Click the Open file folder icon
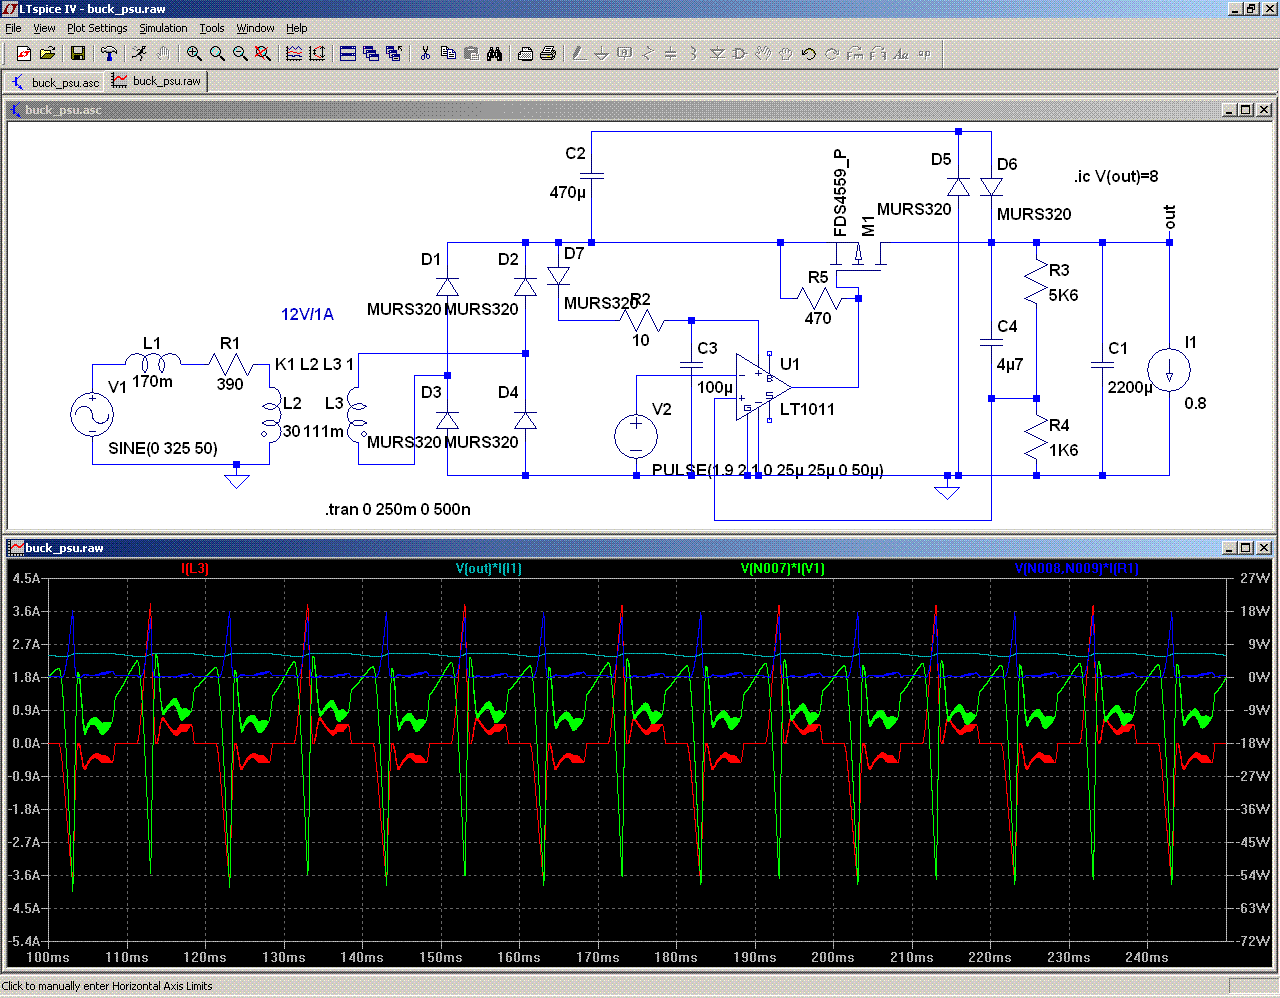This screenshot has width=1280, height=998. 47,54
